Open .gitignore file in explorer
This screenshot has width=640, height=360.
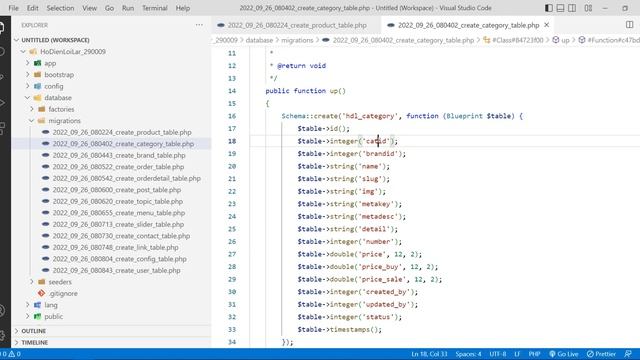click(x=63, y=293)
